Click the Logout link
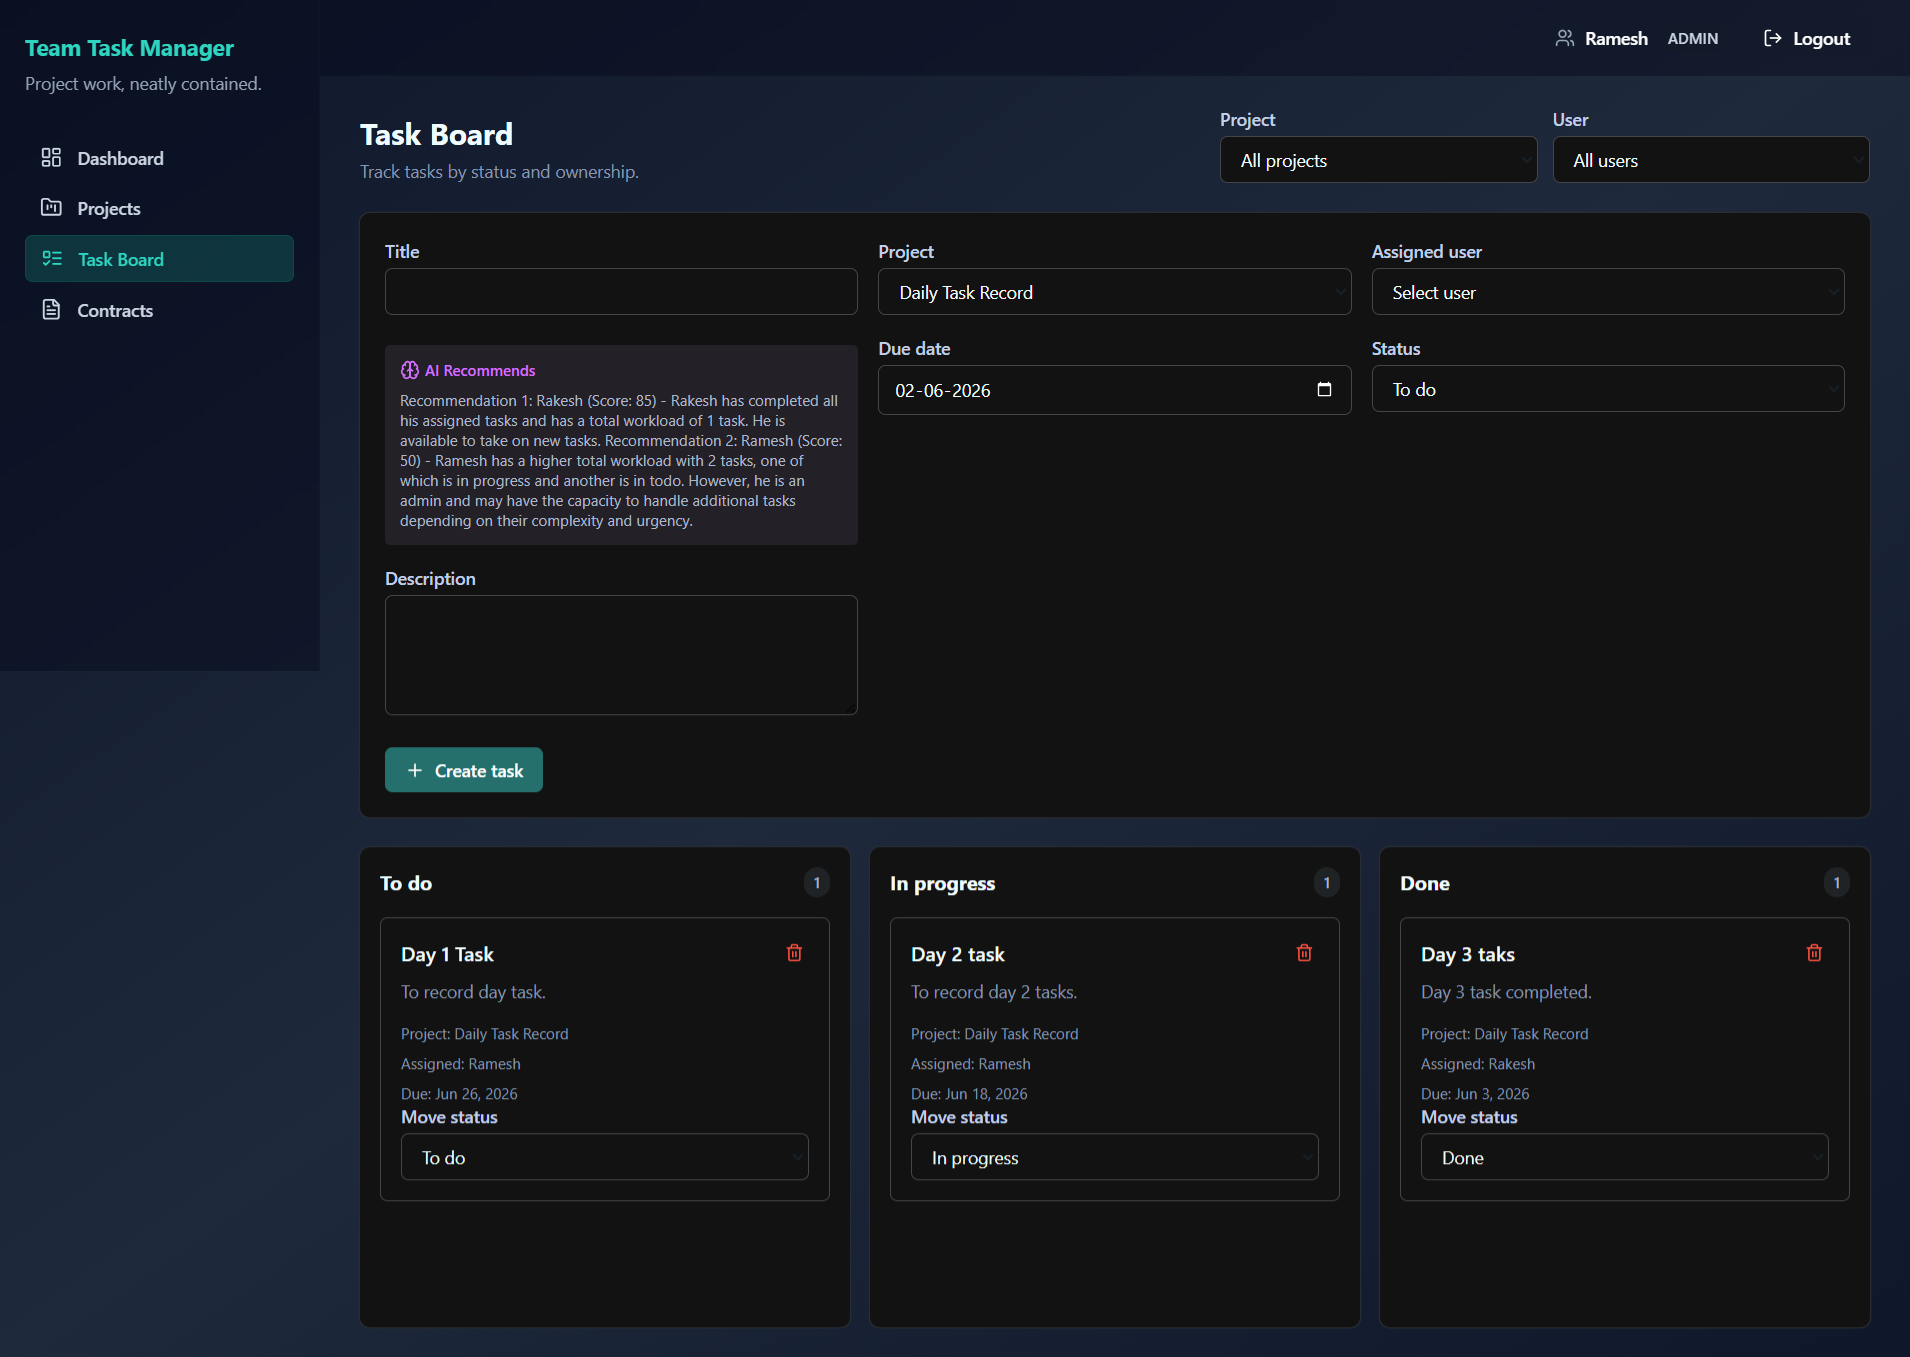1910x1357 pixels. point(1806,38)
